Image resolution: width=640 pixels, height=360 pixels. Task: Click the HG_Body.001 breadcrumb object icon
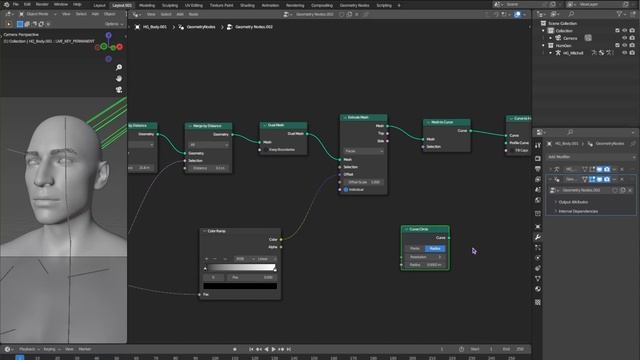pyautogui.click(x=138, y=27)
